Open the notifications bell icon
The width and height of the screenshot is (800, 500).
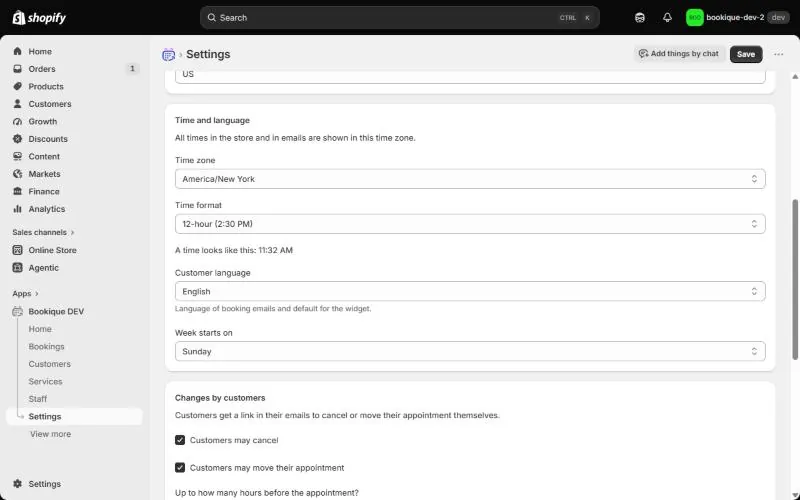(667, 17)
